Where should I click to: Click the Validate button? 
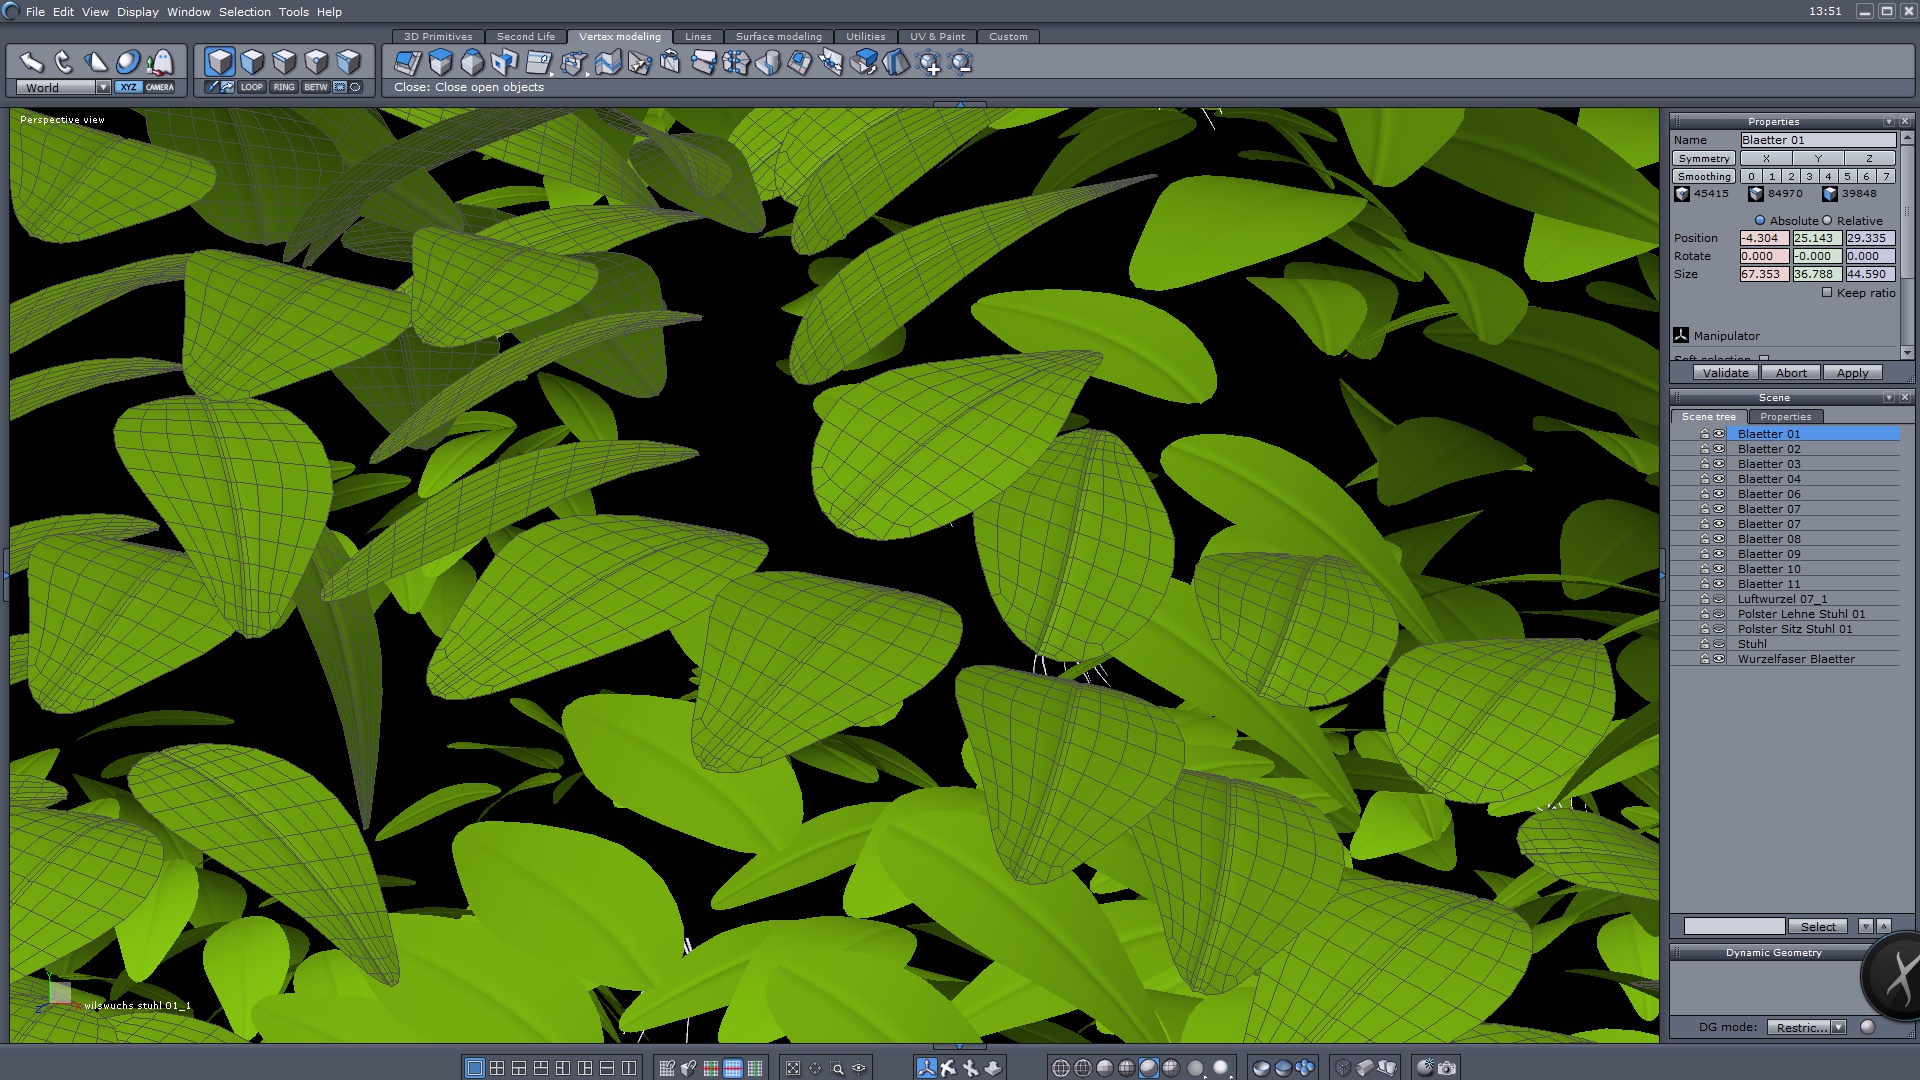tap(1725, 373)
